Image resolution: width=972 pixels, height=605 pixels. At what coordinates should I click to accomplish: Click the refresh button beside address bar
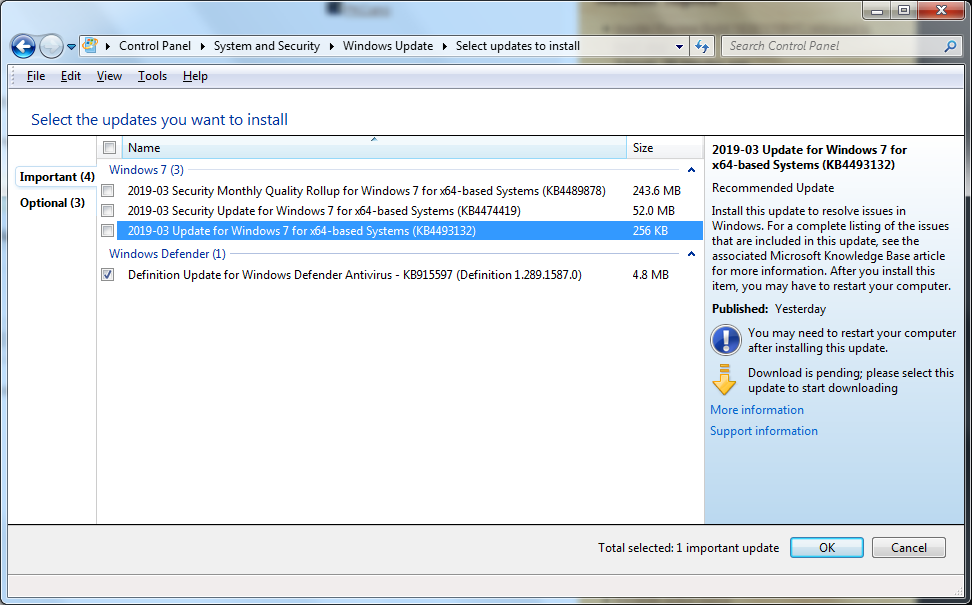point(702,46)
